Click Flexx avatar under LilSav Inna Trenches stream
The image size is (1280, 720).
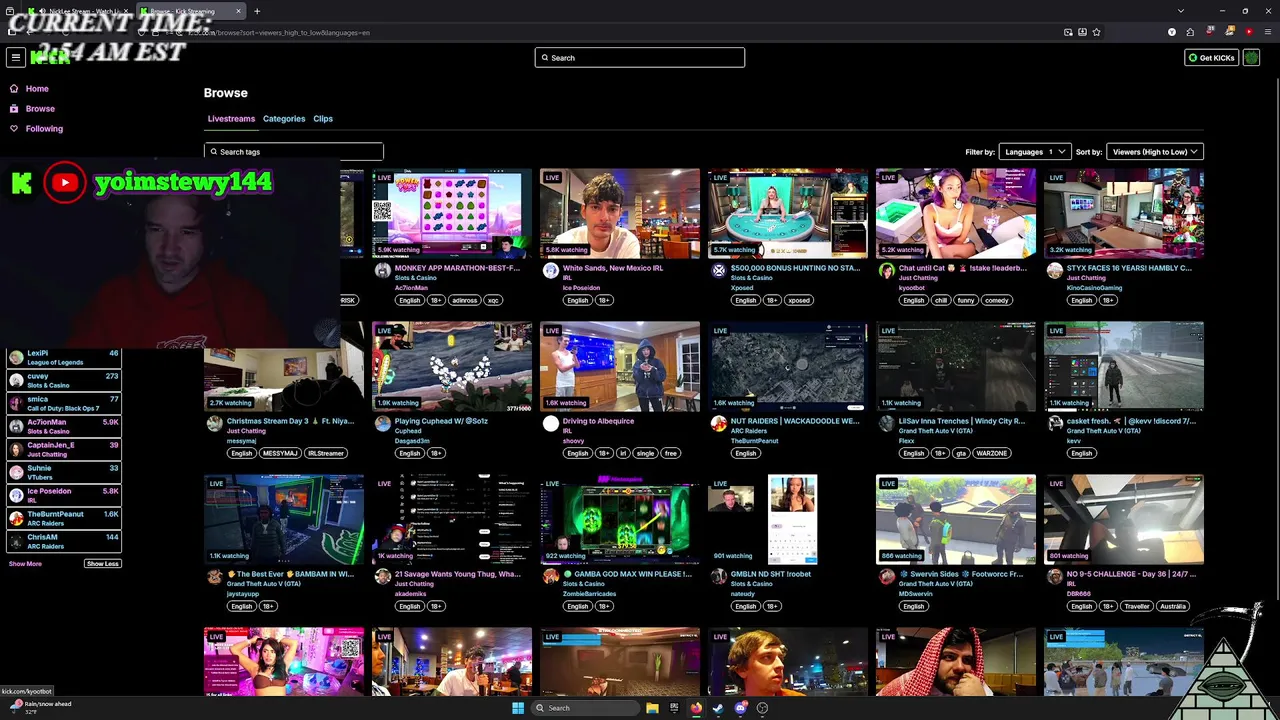(x=887, y=423)
